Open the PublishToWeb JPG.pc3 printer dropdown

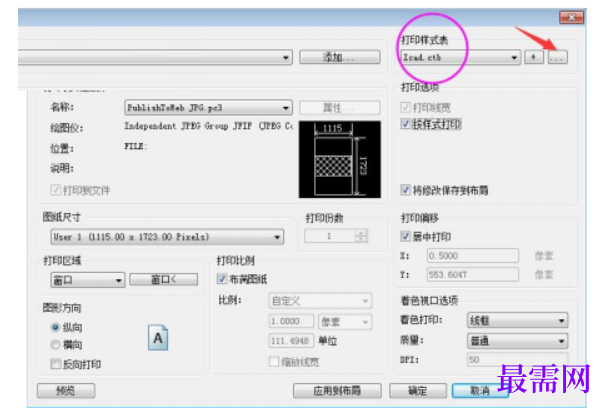click(208, 108)
